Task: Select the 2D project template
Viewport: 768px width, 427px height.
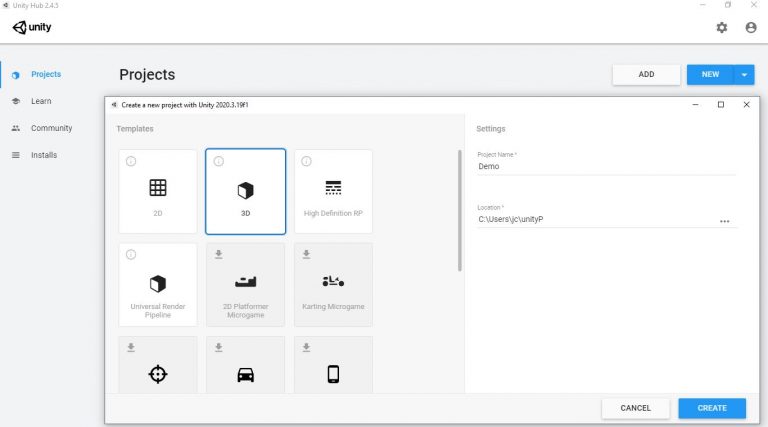Action: [x=157, y=191]
